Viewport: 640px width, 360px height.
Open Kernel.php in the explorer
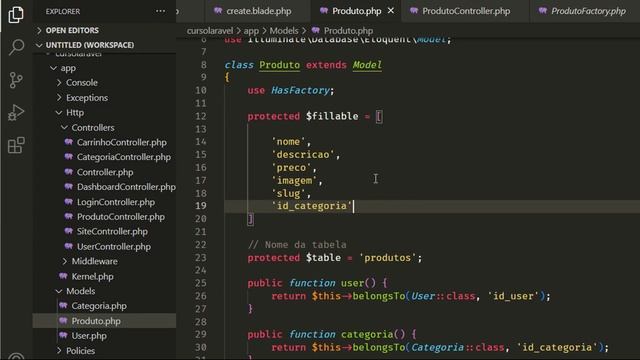(92, 276)
